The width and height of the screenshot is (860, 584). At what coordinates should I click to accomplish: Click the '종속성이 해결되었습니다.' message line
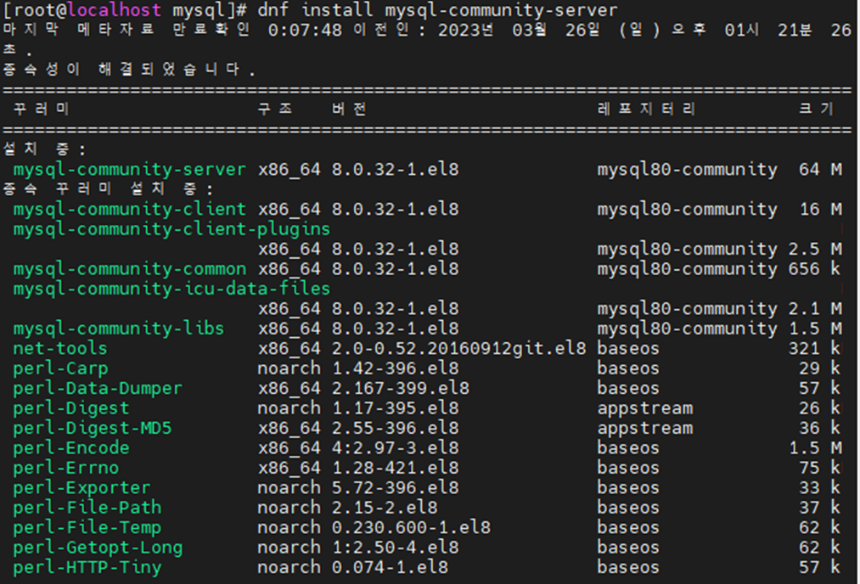click(129, 70)
